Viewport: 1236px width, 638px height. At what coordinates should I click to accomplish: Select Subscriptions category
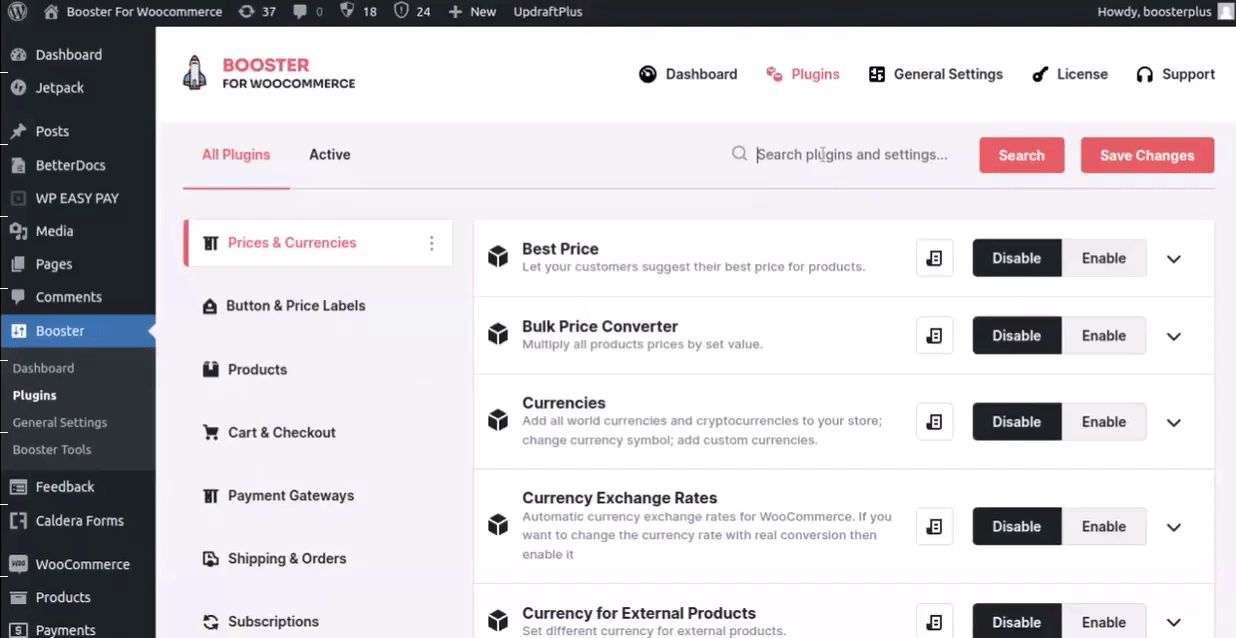point(261,621)
